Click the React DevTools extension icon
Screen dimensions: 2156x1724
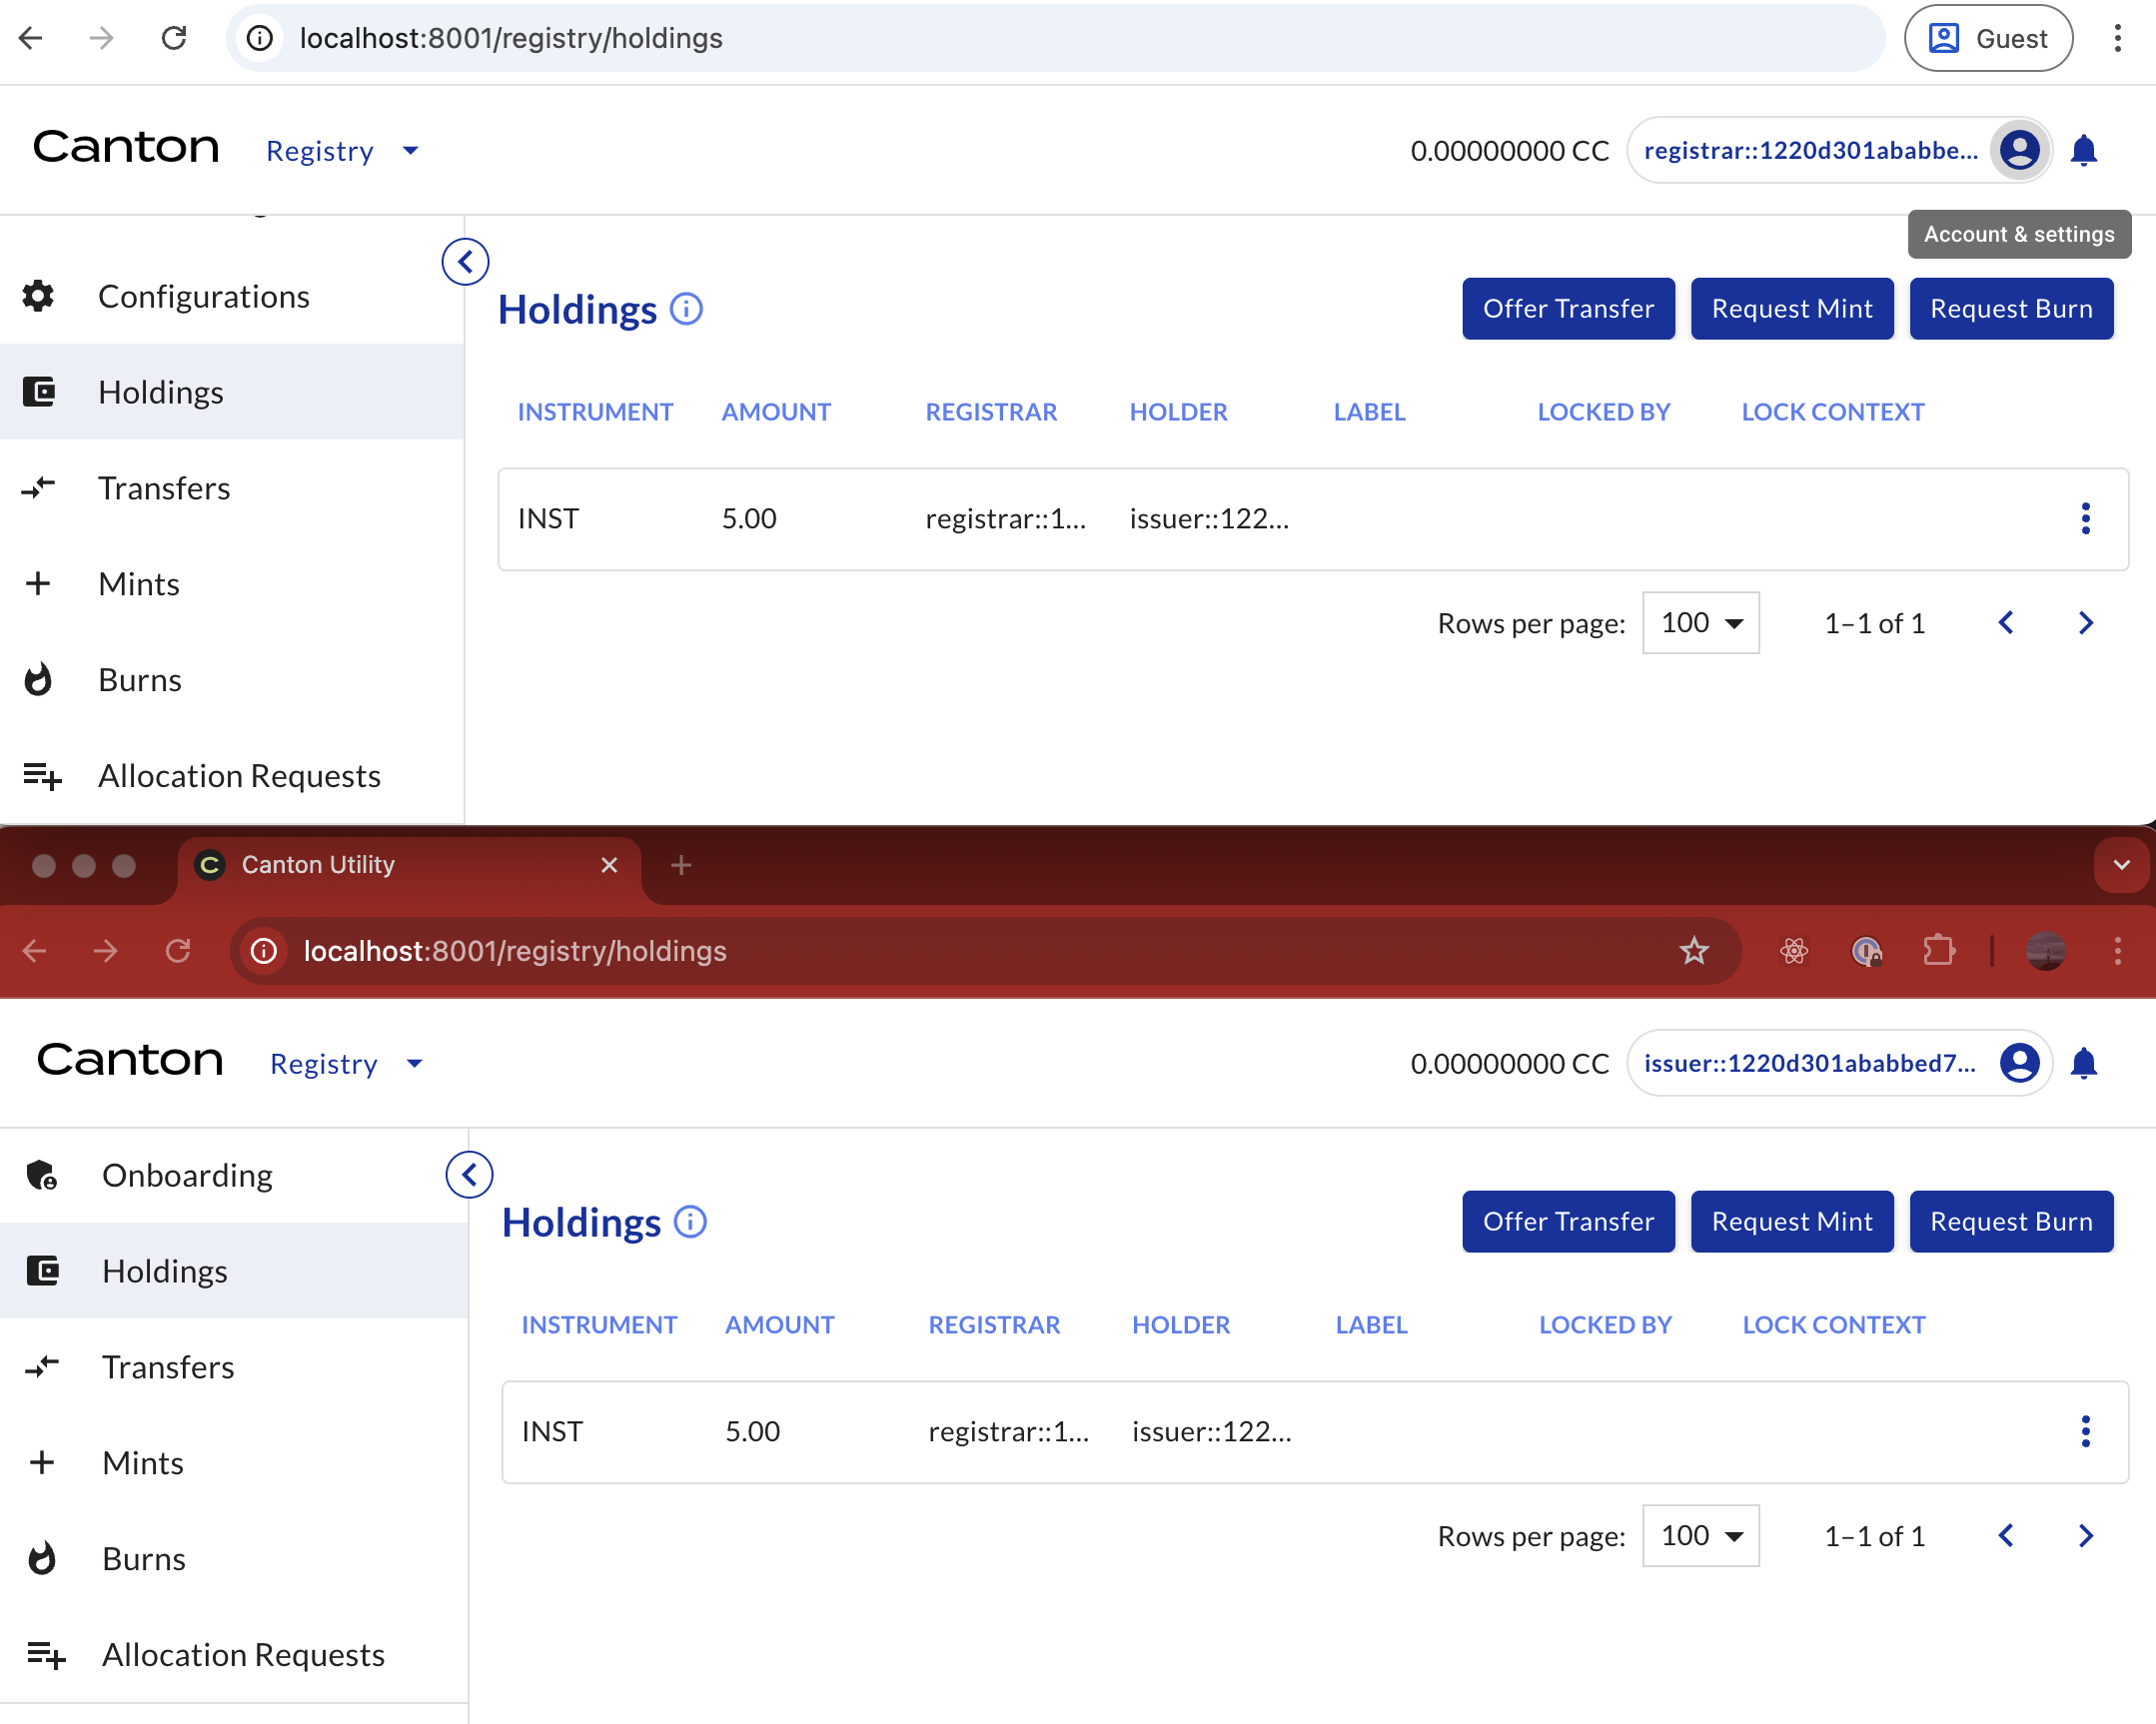pos(1794,950)
